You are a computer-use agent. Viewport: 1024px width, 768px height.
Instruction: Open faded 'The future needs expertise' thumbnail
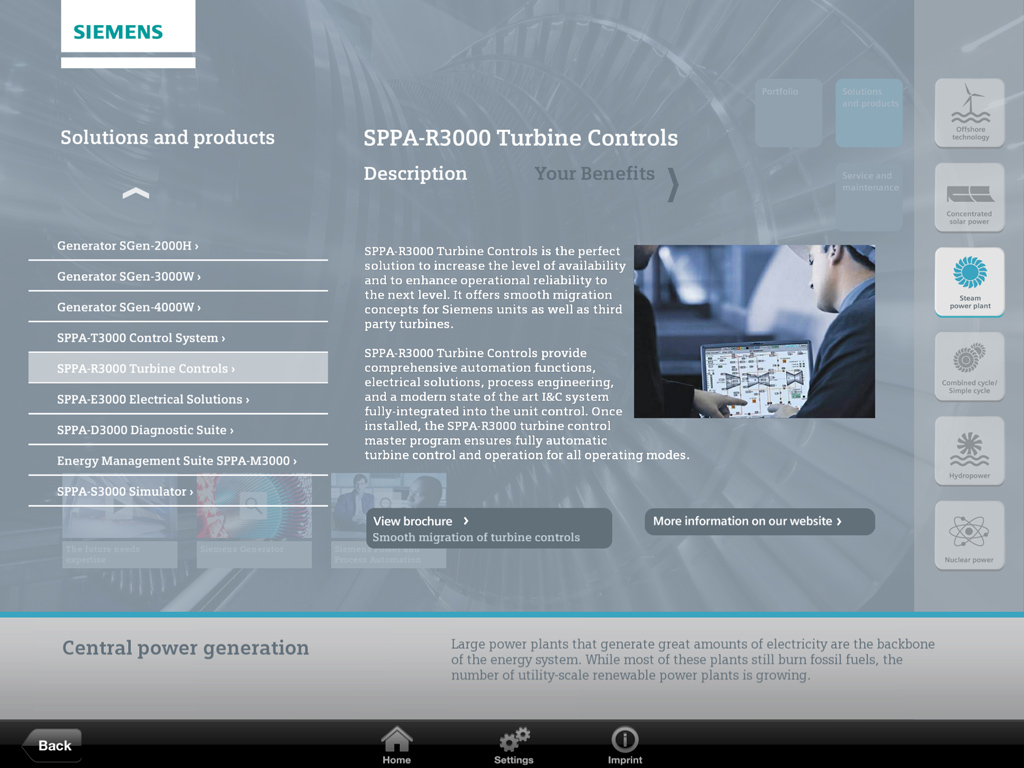120,521
